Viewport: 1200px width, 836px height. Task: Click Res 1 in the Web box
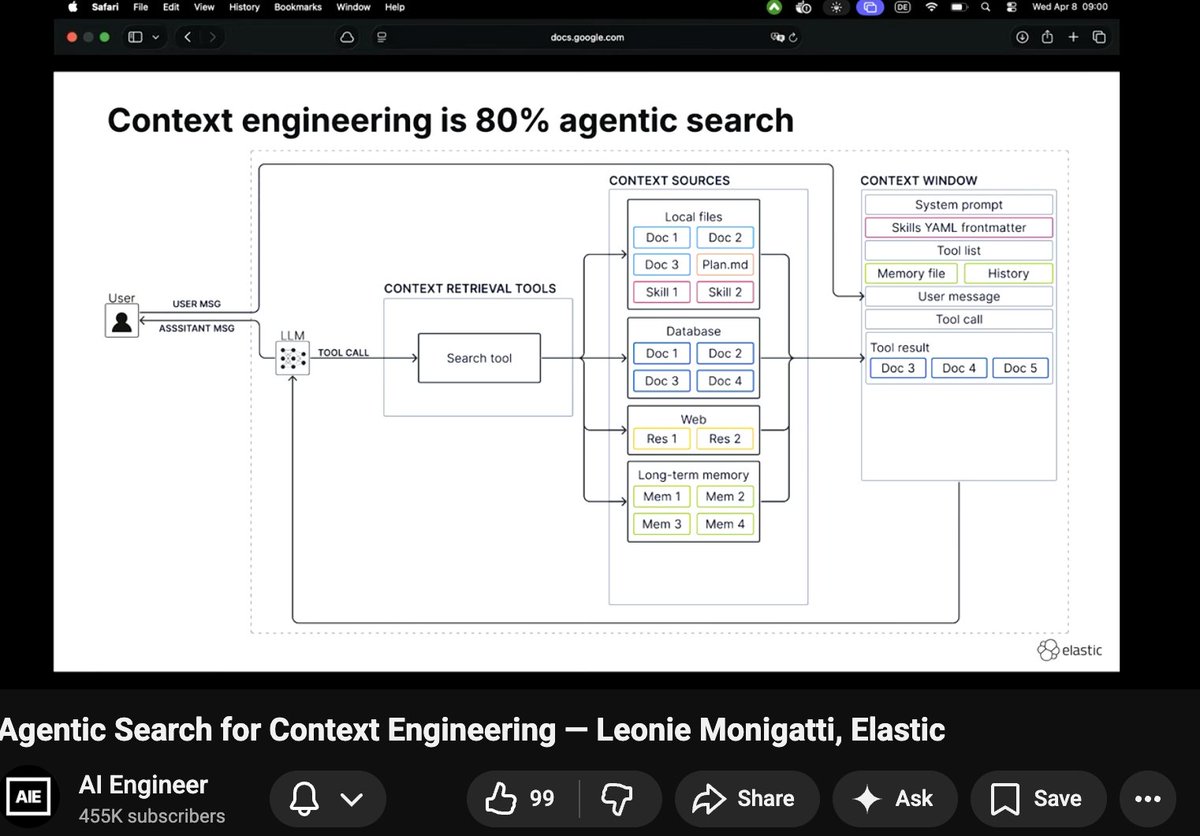661,438
